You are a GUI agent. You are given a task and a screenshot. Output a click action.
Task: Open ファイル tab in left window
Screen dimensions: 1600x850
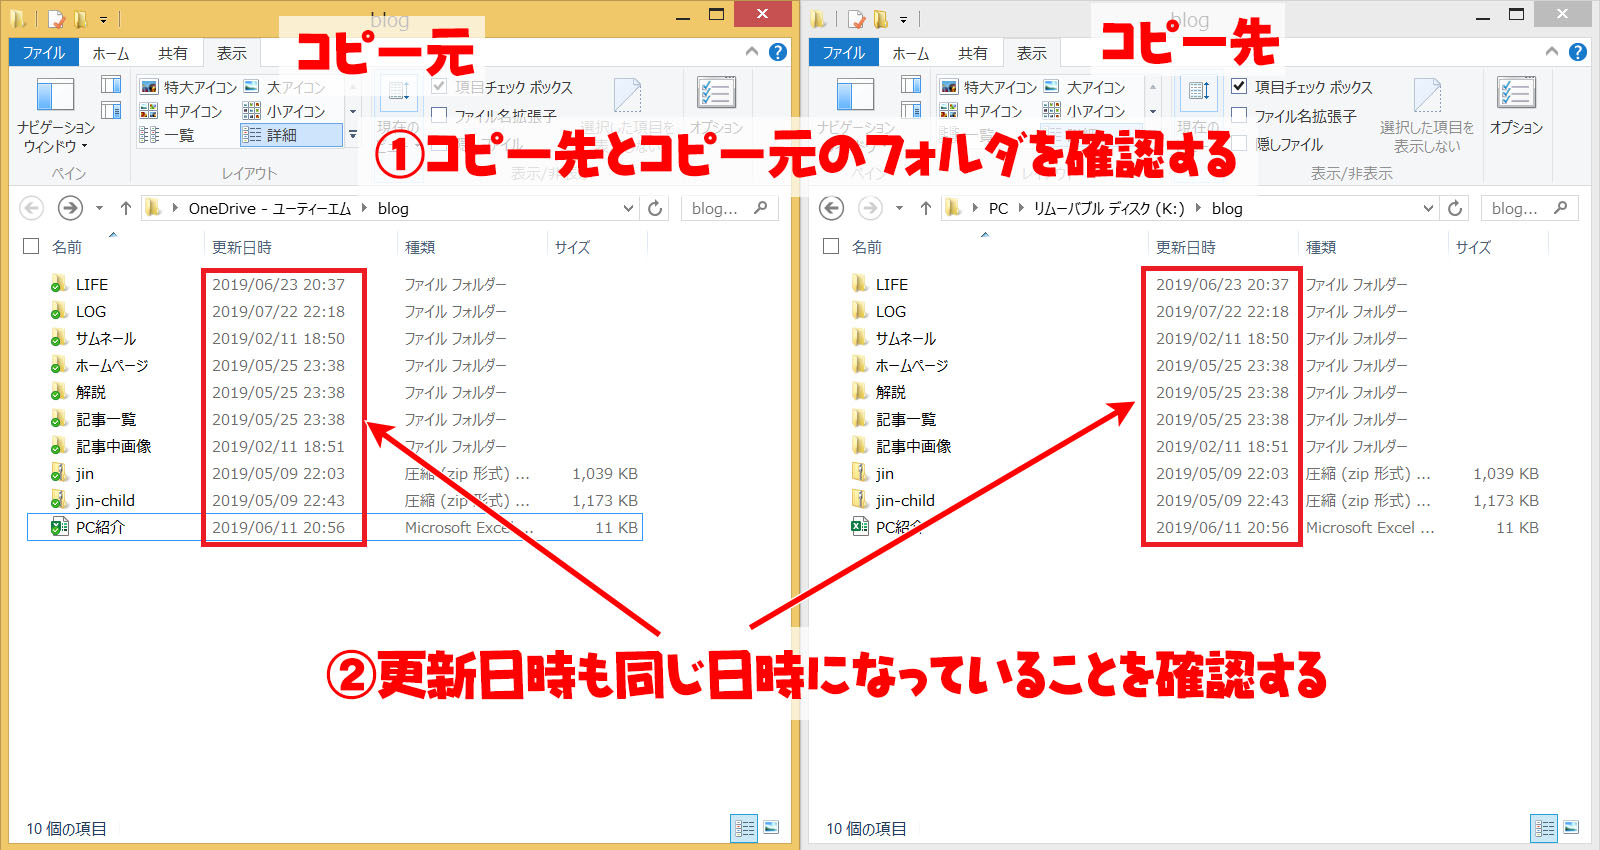click(x=44, y=53)
